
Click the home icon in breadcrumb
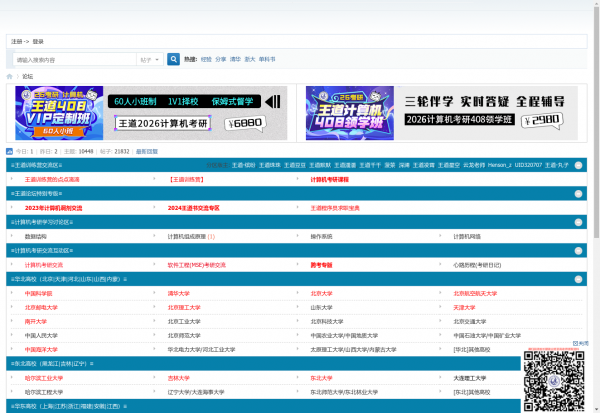pyautogui.click(x=11, y=76)
